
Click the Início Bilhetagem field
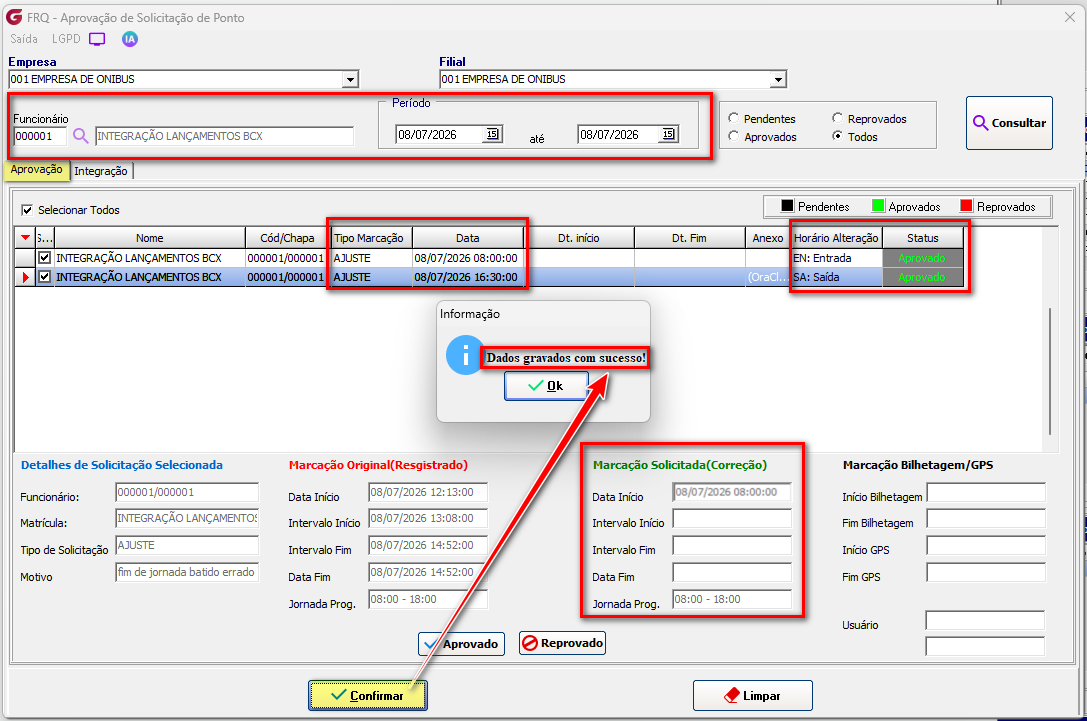986,493
